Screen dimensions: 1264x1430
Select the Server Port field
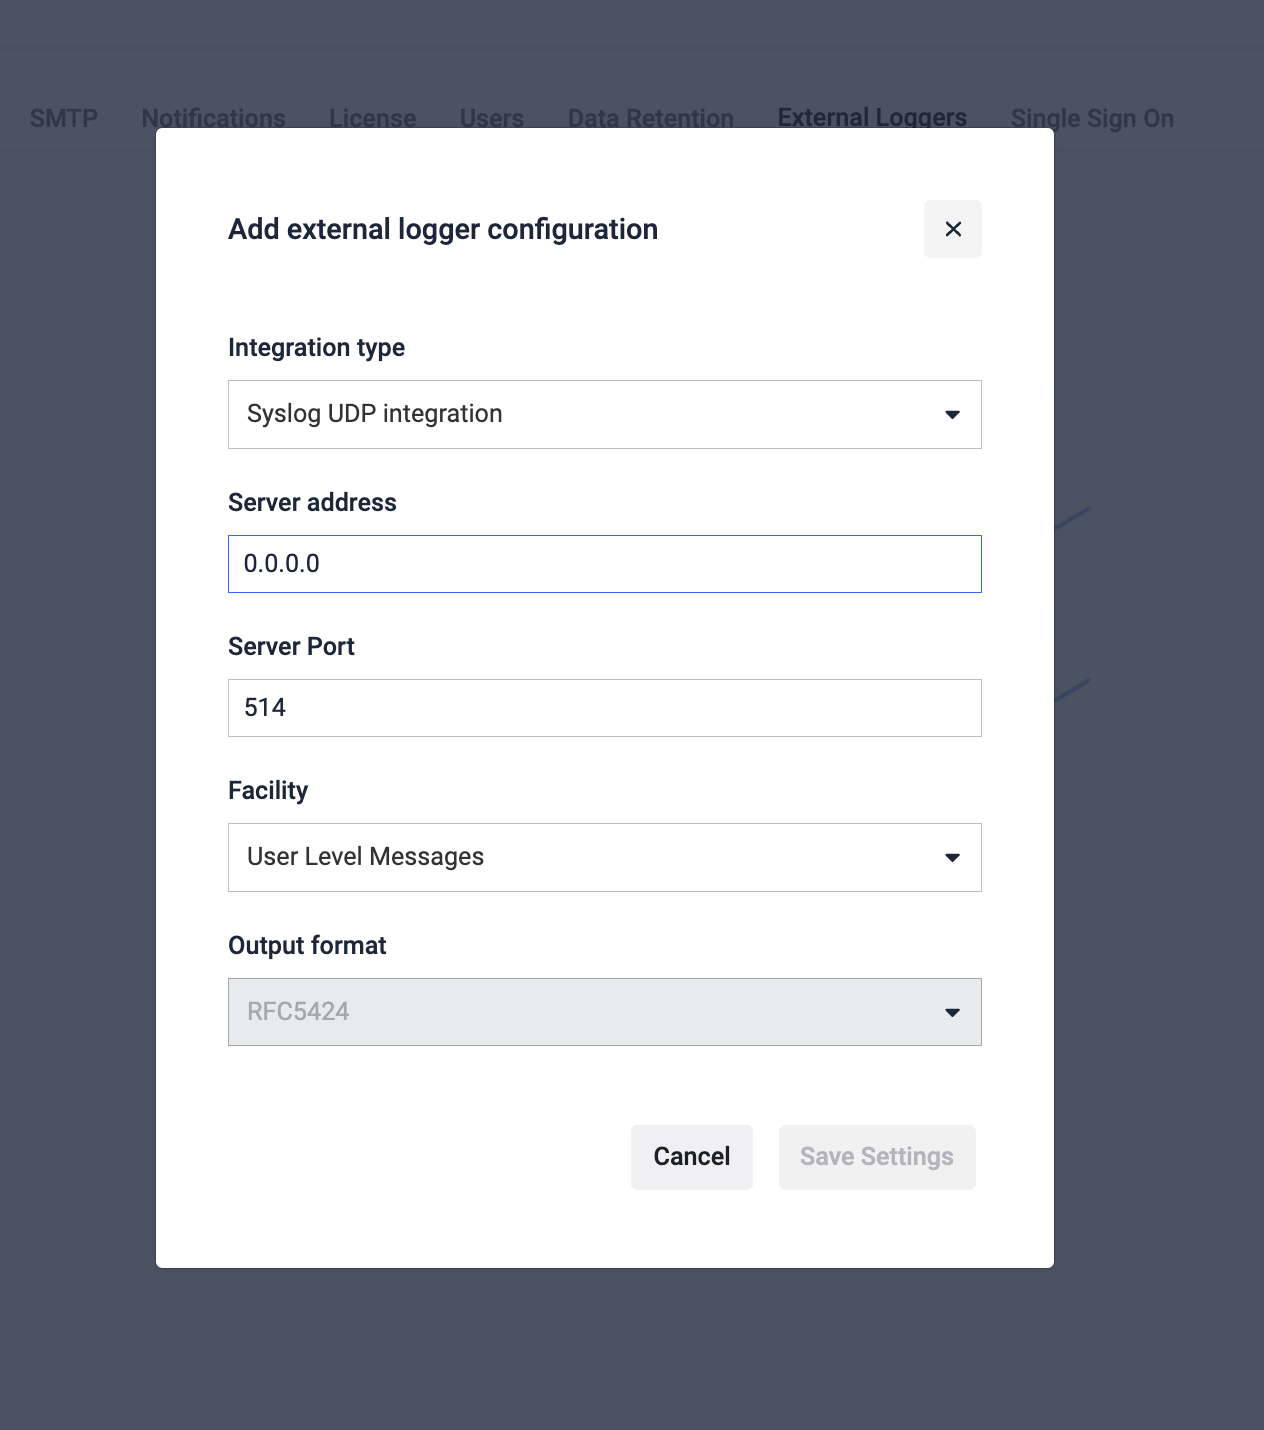[x=605, y=708]
